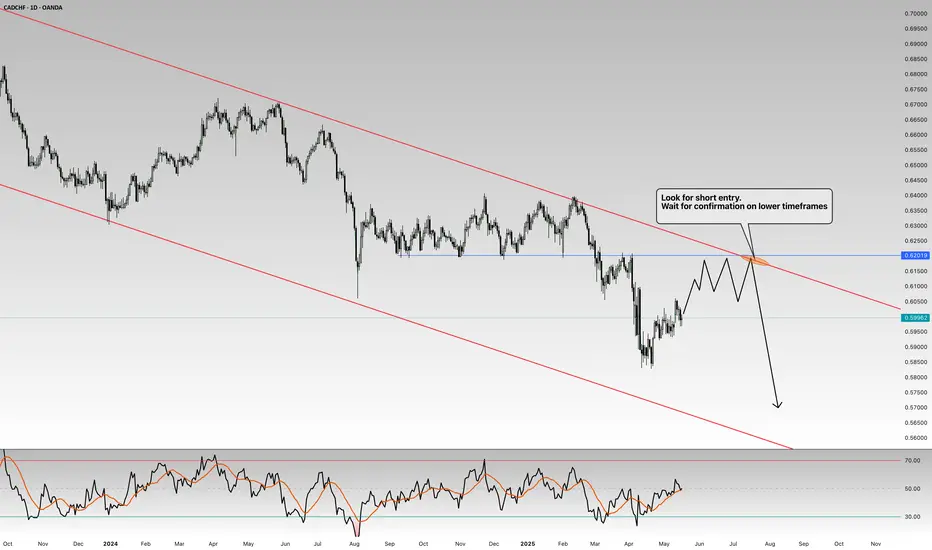932x550 pixels.
Task: Click the CADCHF 1D OANDA symbol title
Action: (x=33, y=8)
